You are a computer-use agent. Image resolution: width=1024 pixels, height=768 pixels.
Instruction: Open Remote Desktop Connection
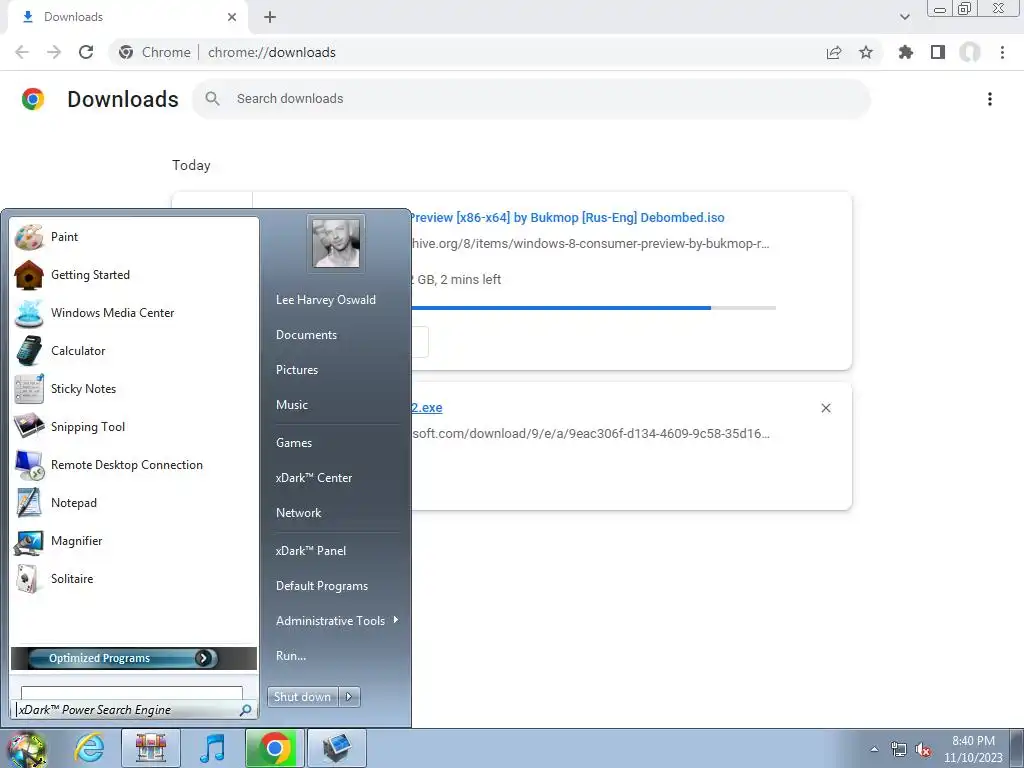[x=127, y=465]
